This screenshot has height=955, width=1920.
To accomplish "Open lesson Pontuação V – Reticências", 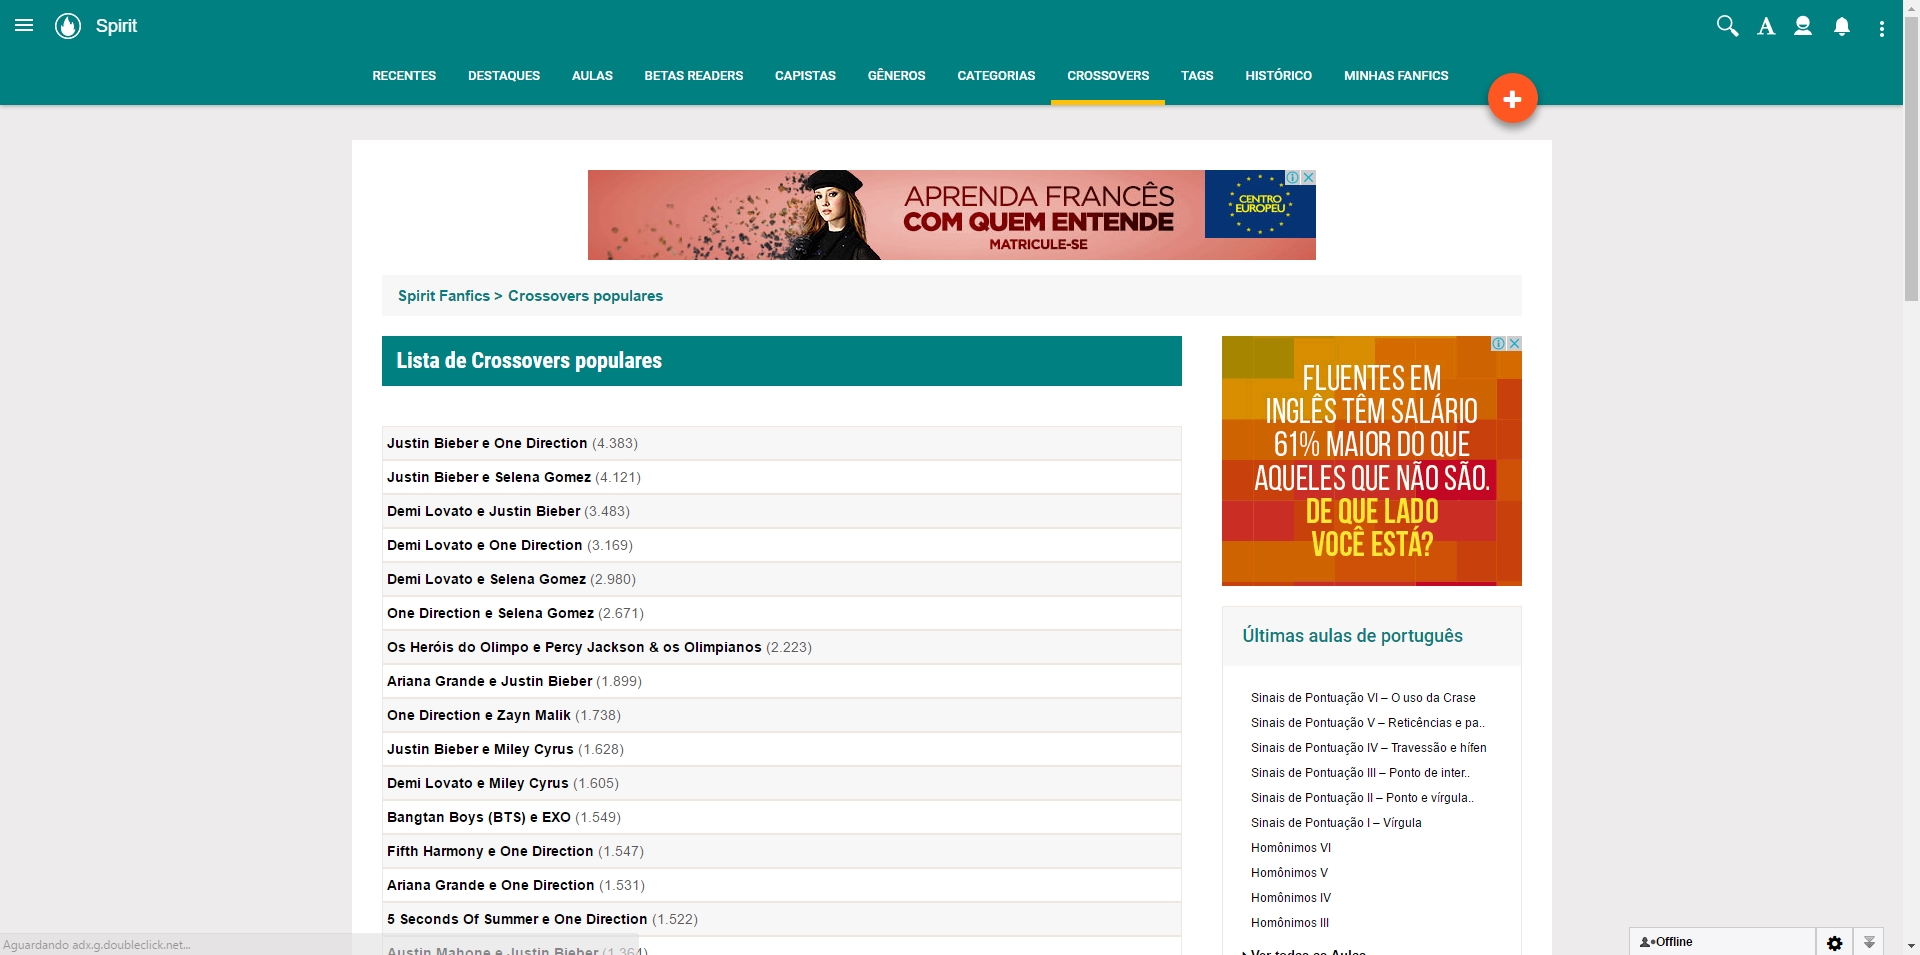I will (1367, 723).
